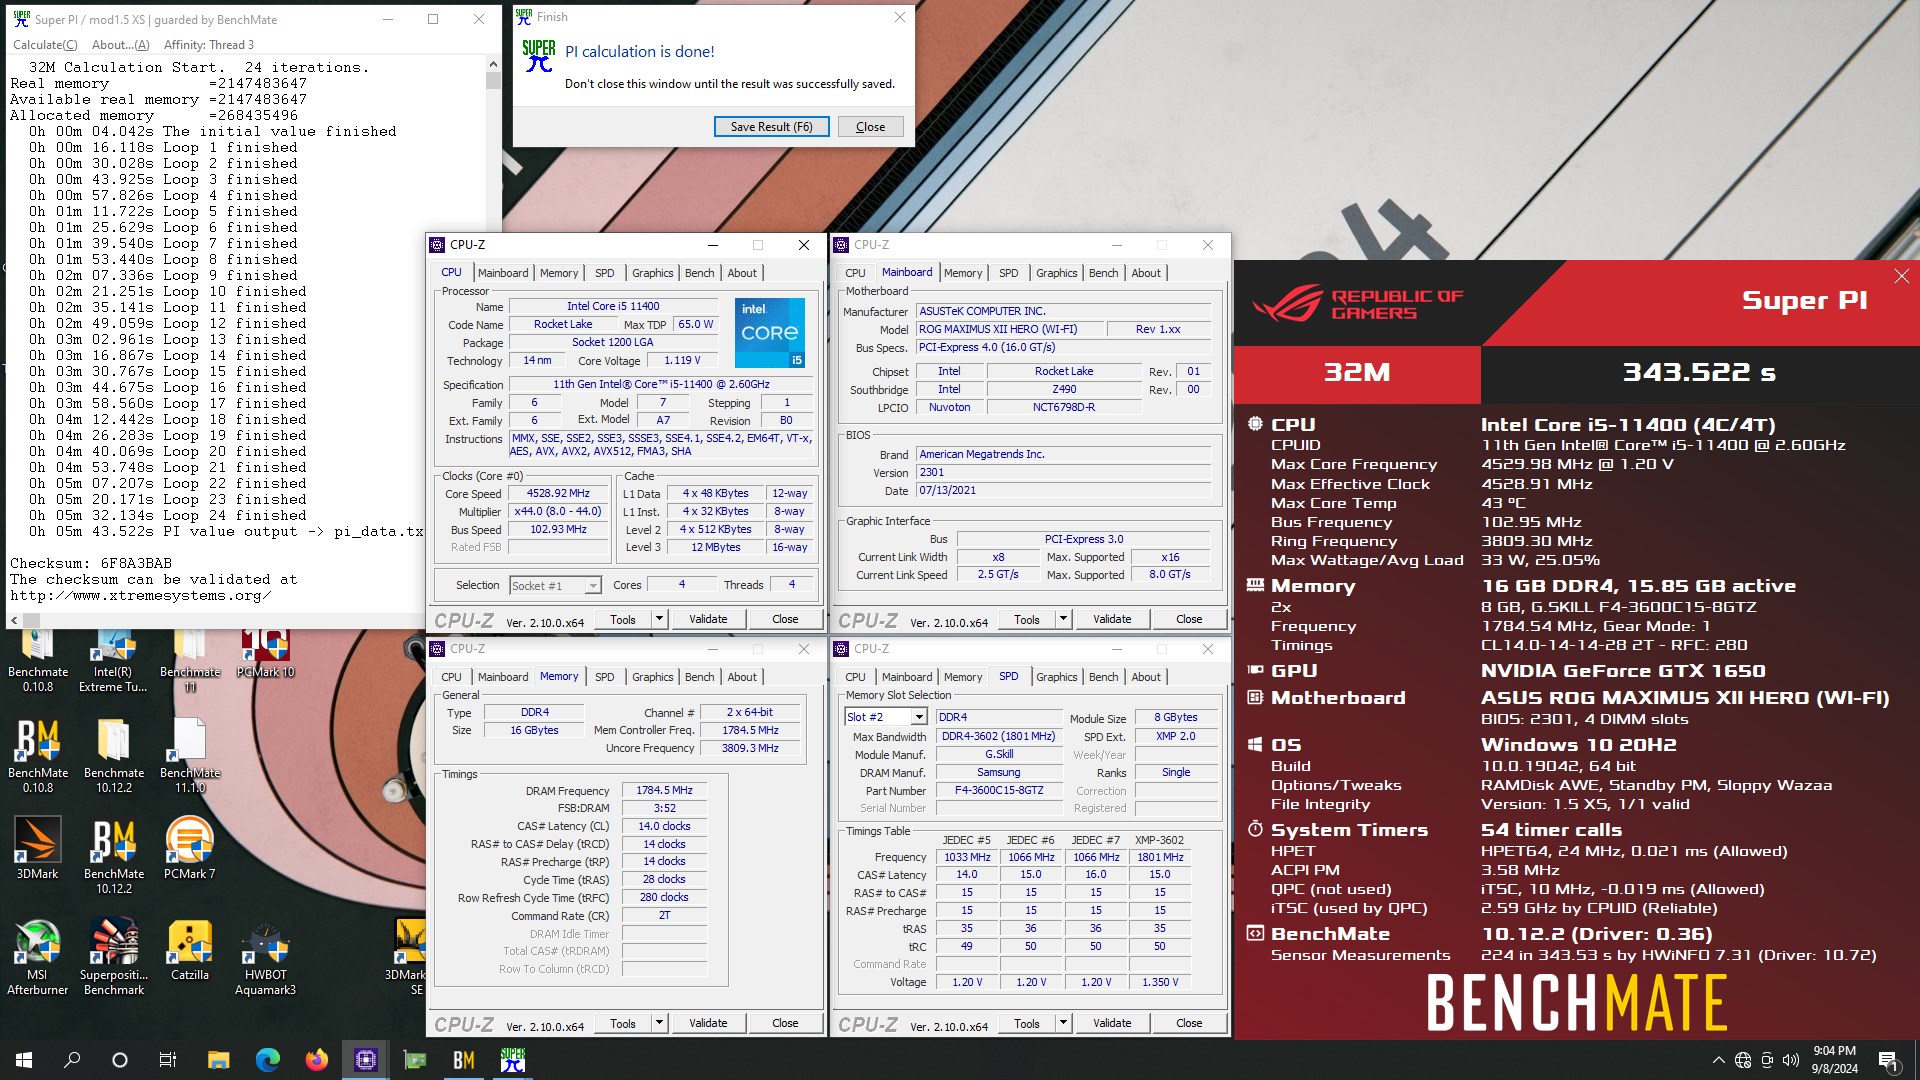Click the Core Speed 4528.92 MHz field

(x=558, y=493)
